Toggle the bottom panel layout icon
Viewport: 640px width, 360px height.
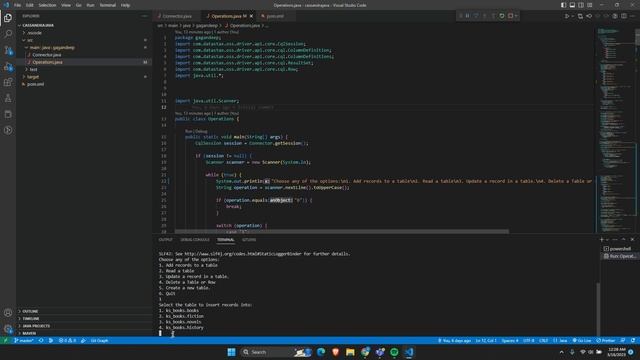click(572, 5)
